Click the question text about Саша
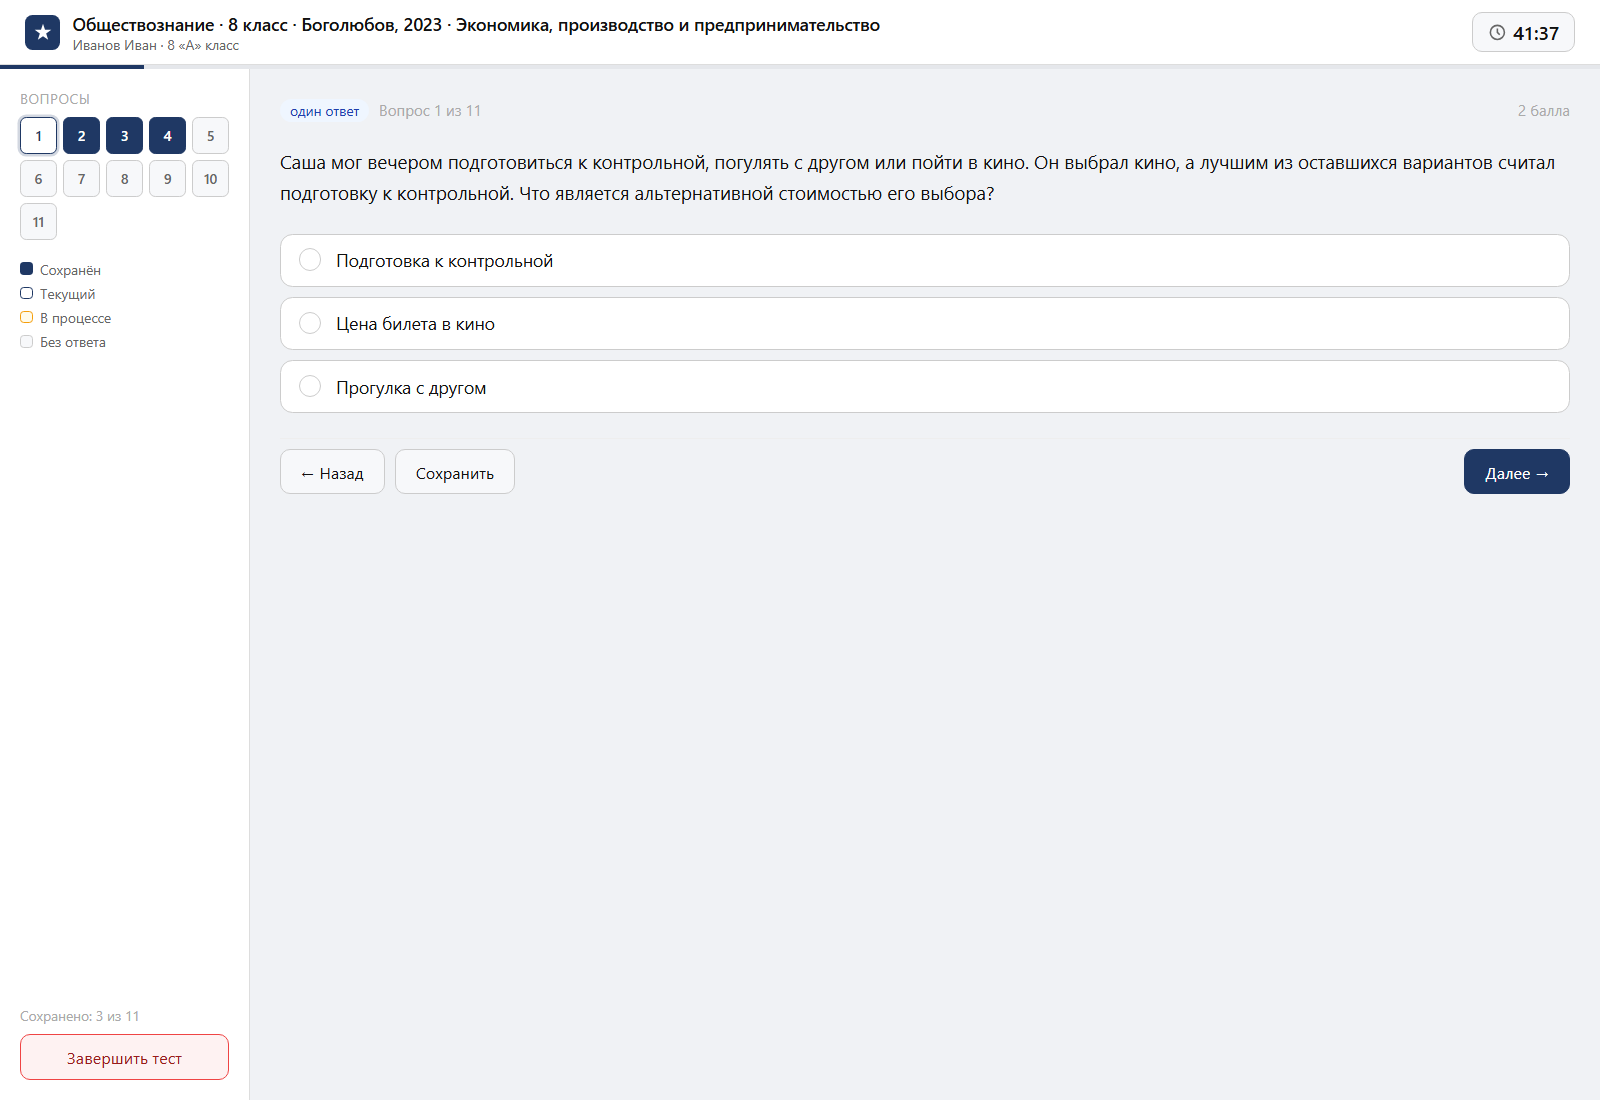The image size is (1600, 1100). pos(918,178)
